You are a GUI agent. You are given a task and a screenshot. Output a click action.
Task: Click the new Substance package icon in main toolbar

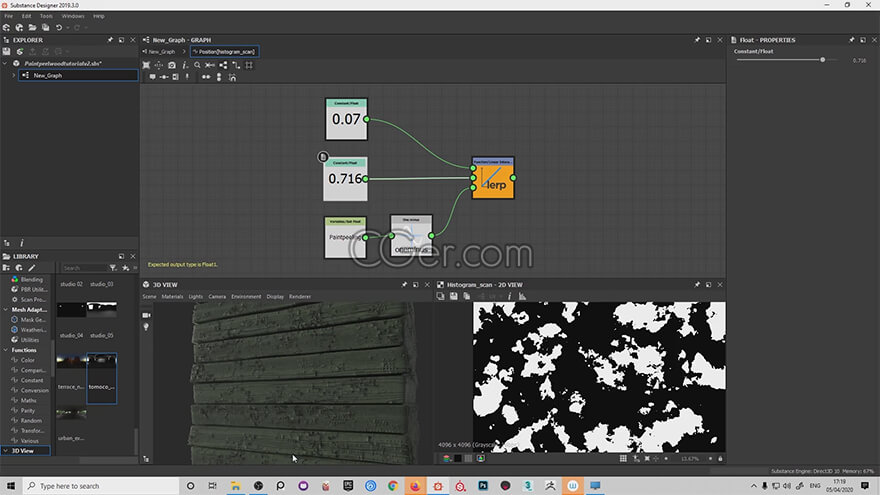6,28
